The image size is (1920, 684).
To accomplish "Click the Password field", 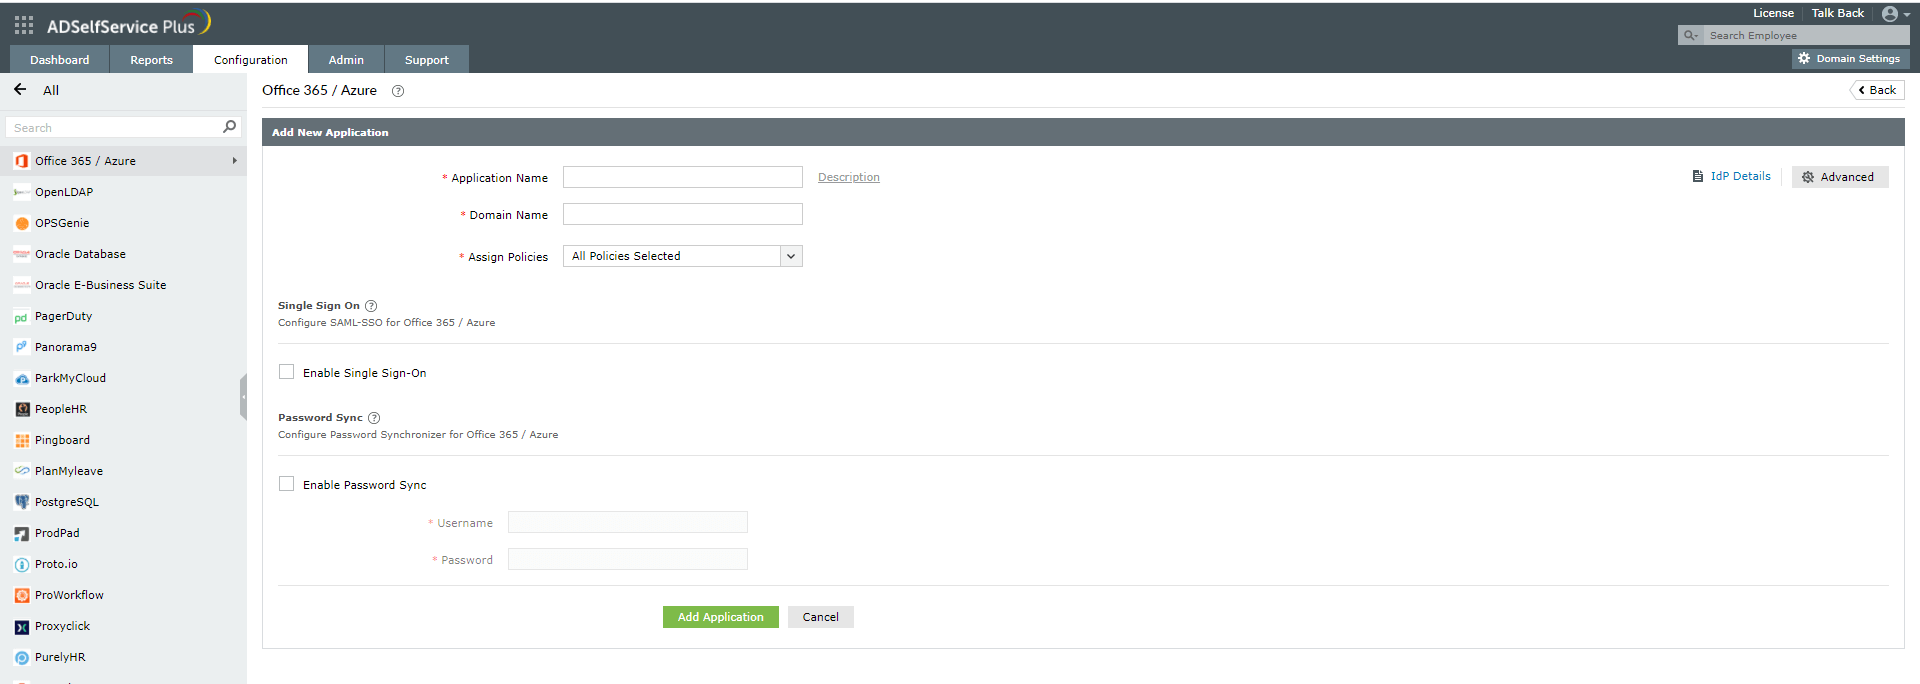I will click(627, 559).
